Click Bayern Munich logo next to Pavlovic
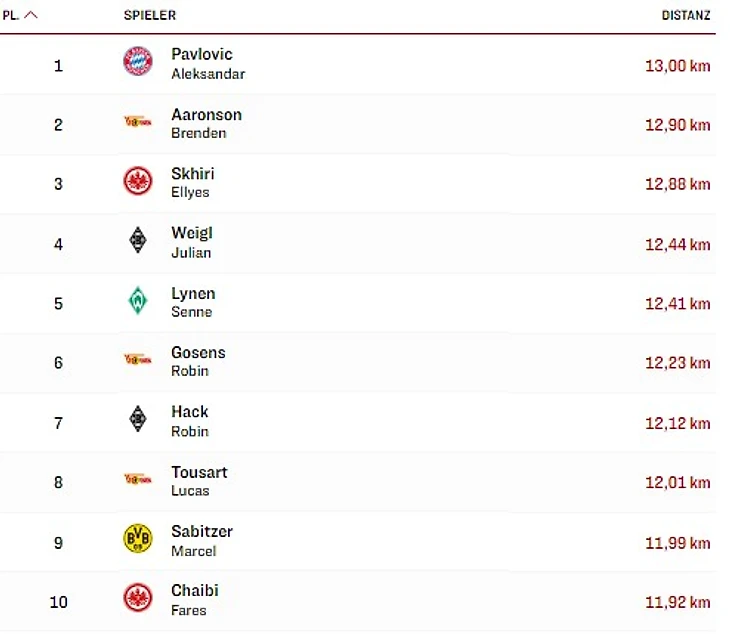 (x=138, y=62)
